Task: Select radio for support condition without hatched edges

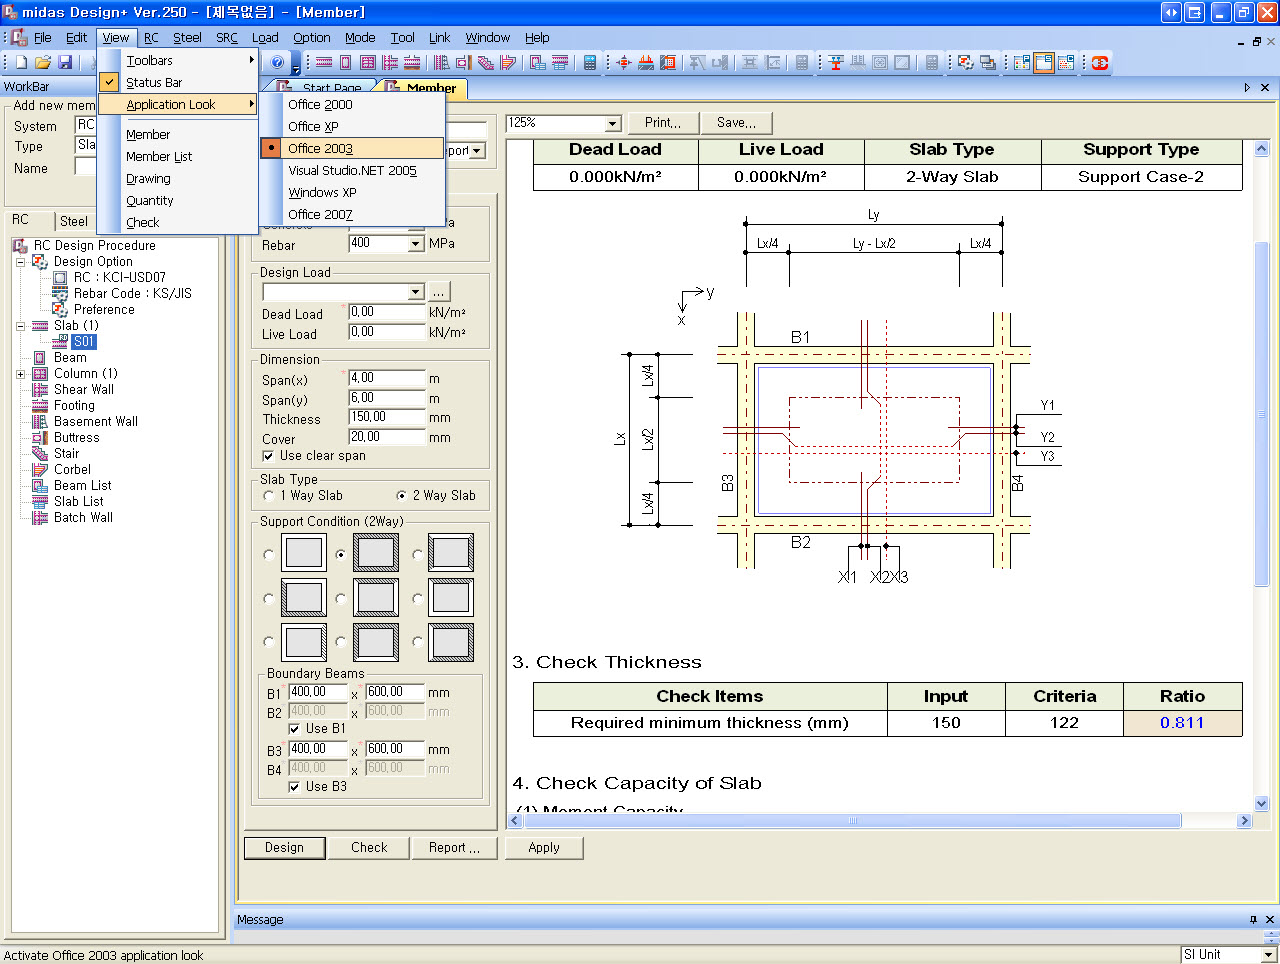Action: click(268, 554)
